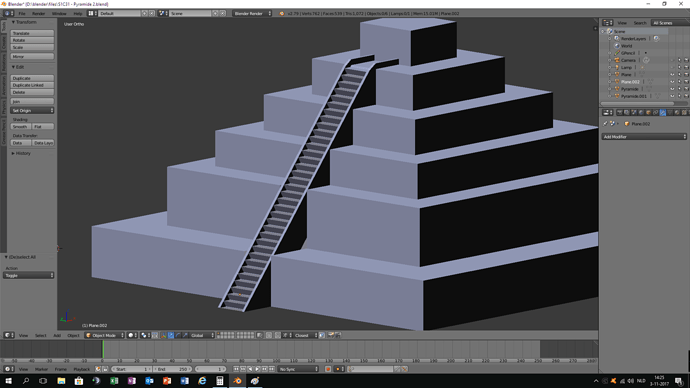Click the Rotate button

point(32,40)
